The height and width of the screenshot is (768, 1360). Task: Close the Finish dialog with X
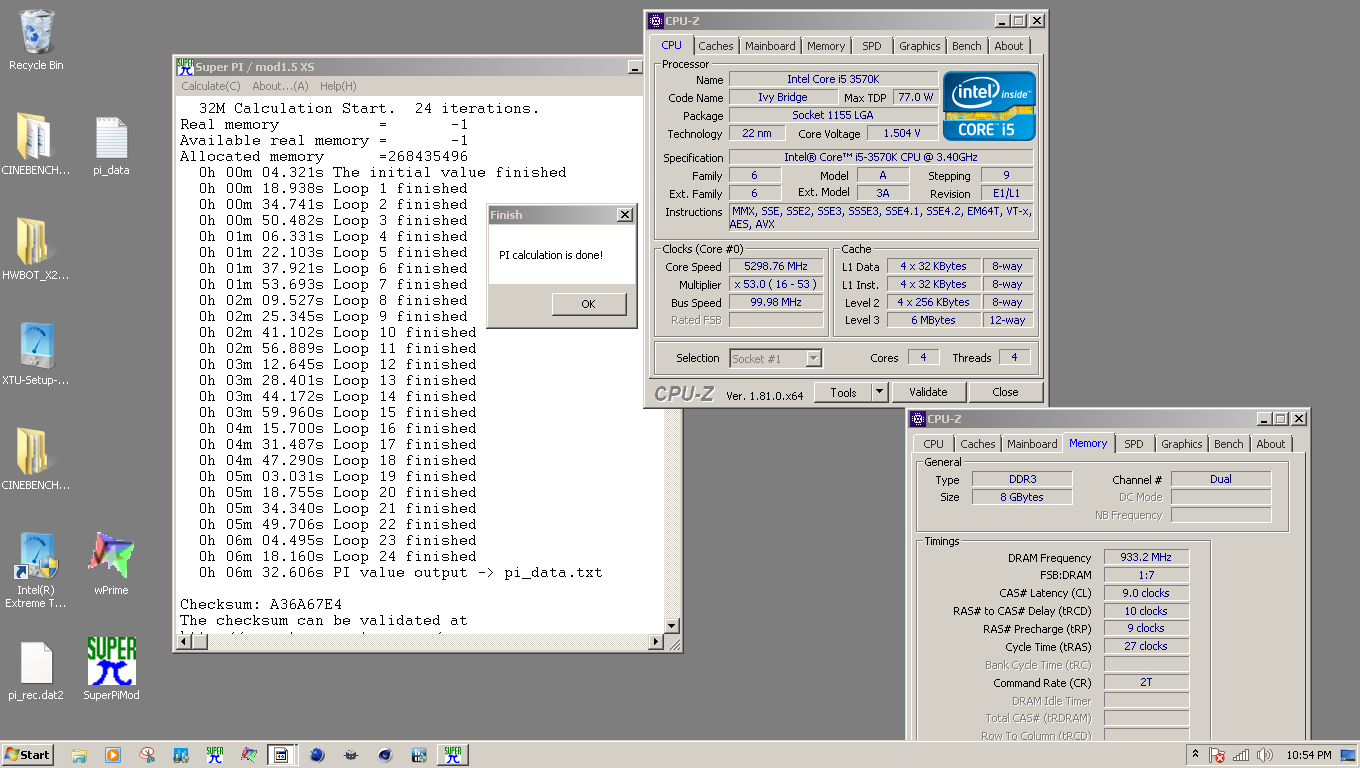coord(625,214)
